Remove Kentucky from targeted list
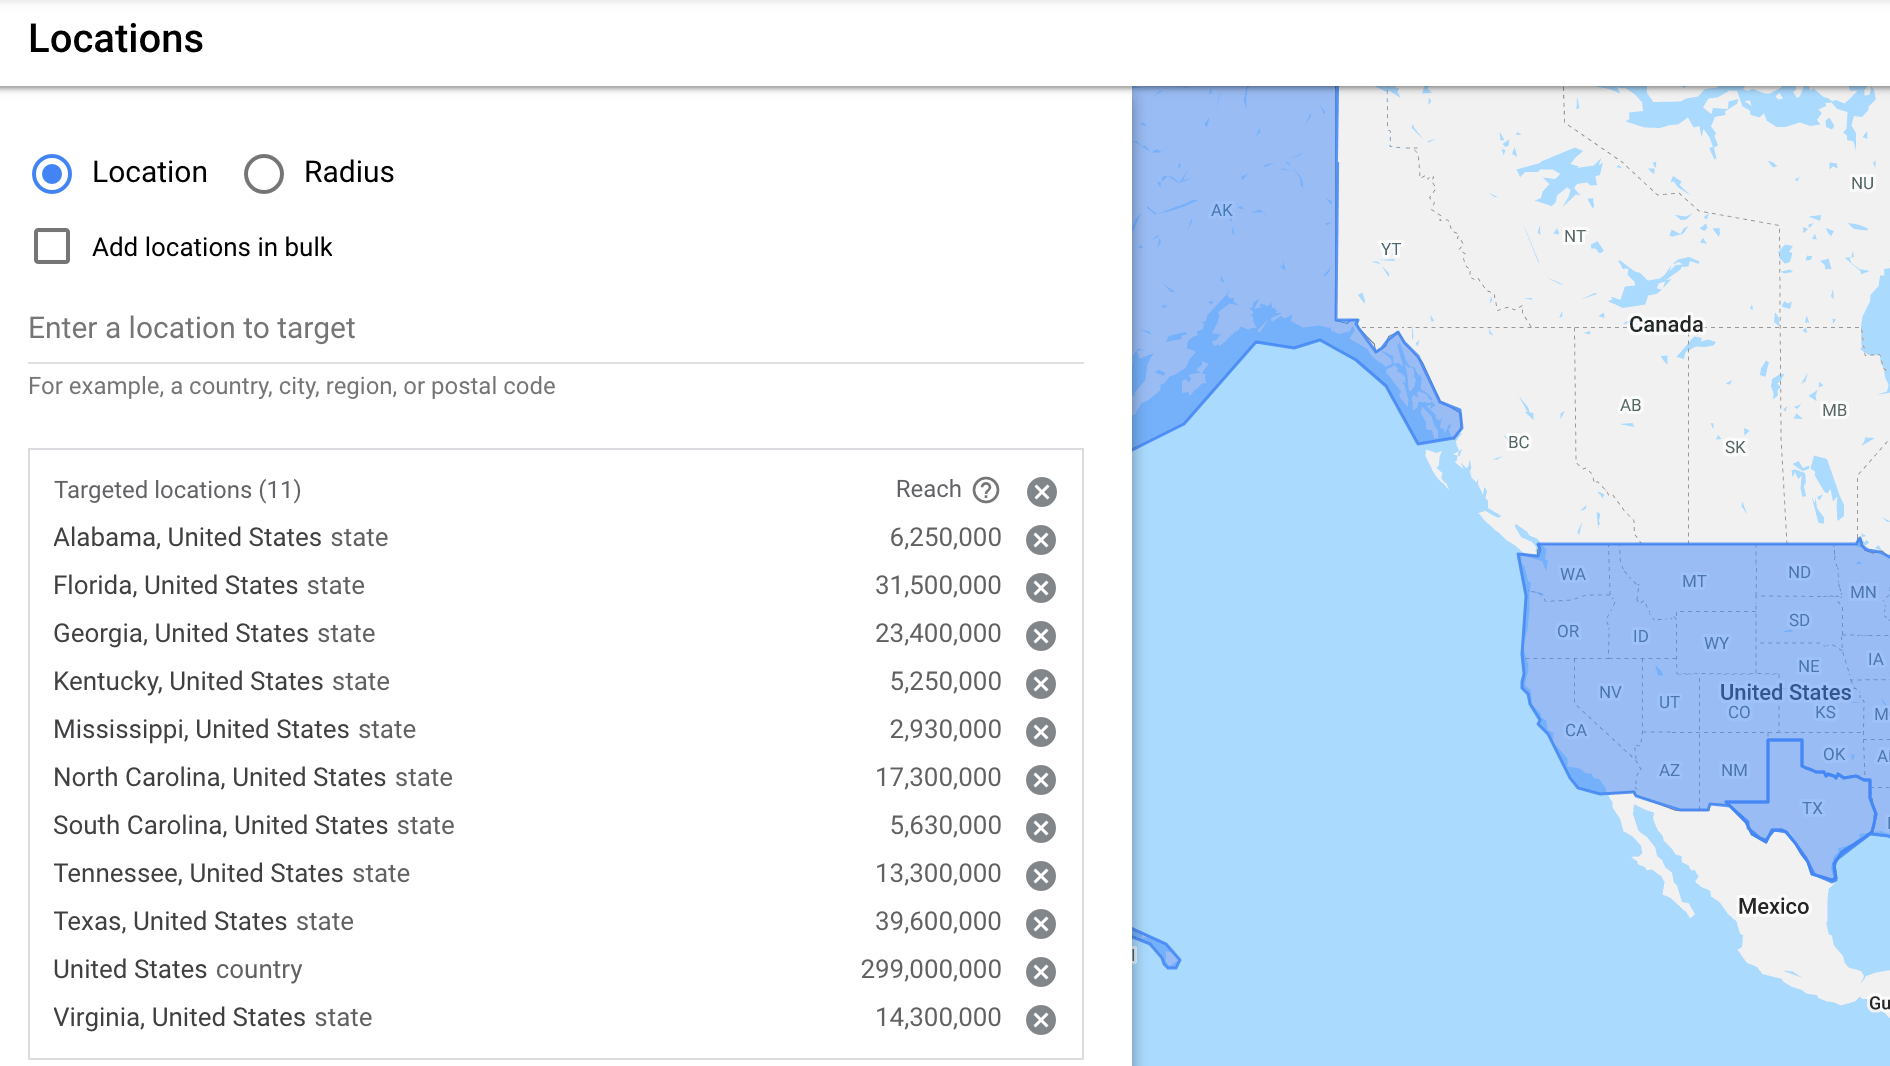This screenshot has height=1066, width=1890. [x=1041, y=684]
